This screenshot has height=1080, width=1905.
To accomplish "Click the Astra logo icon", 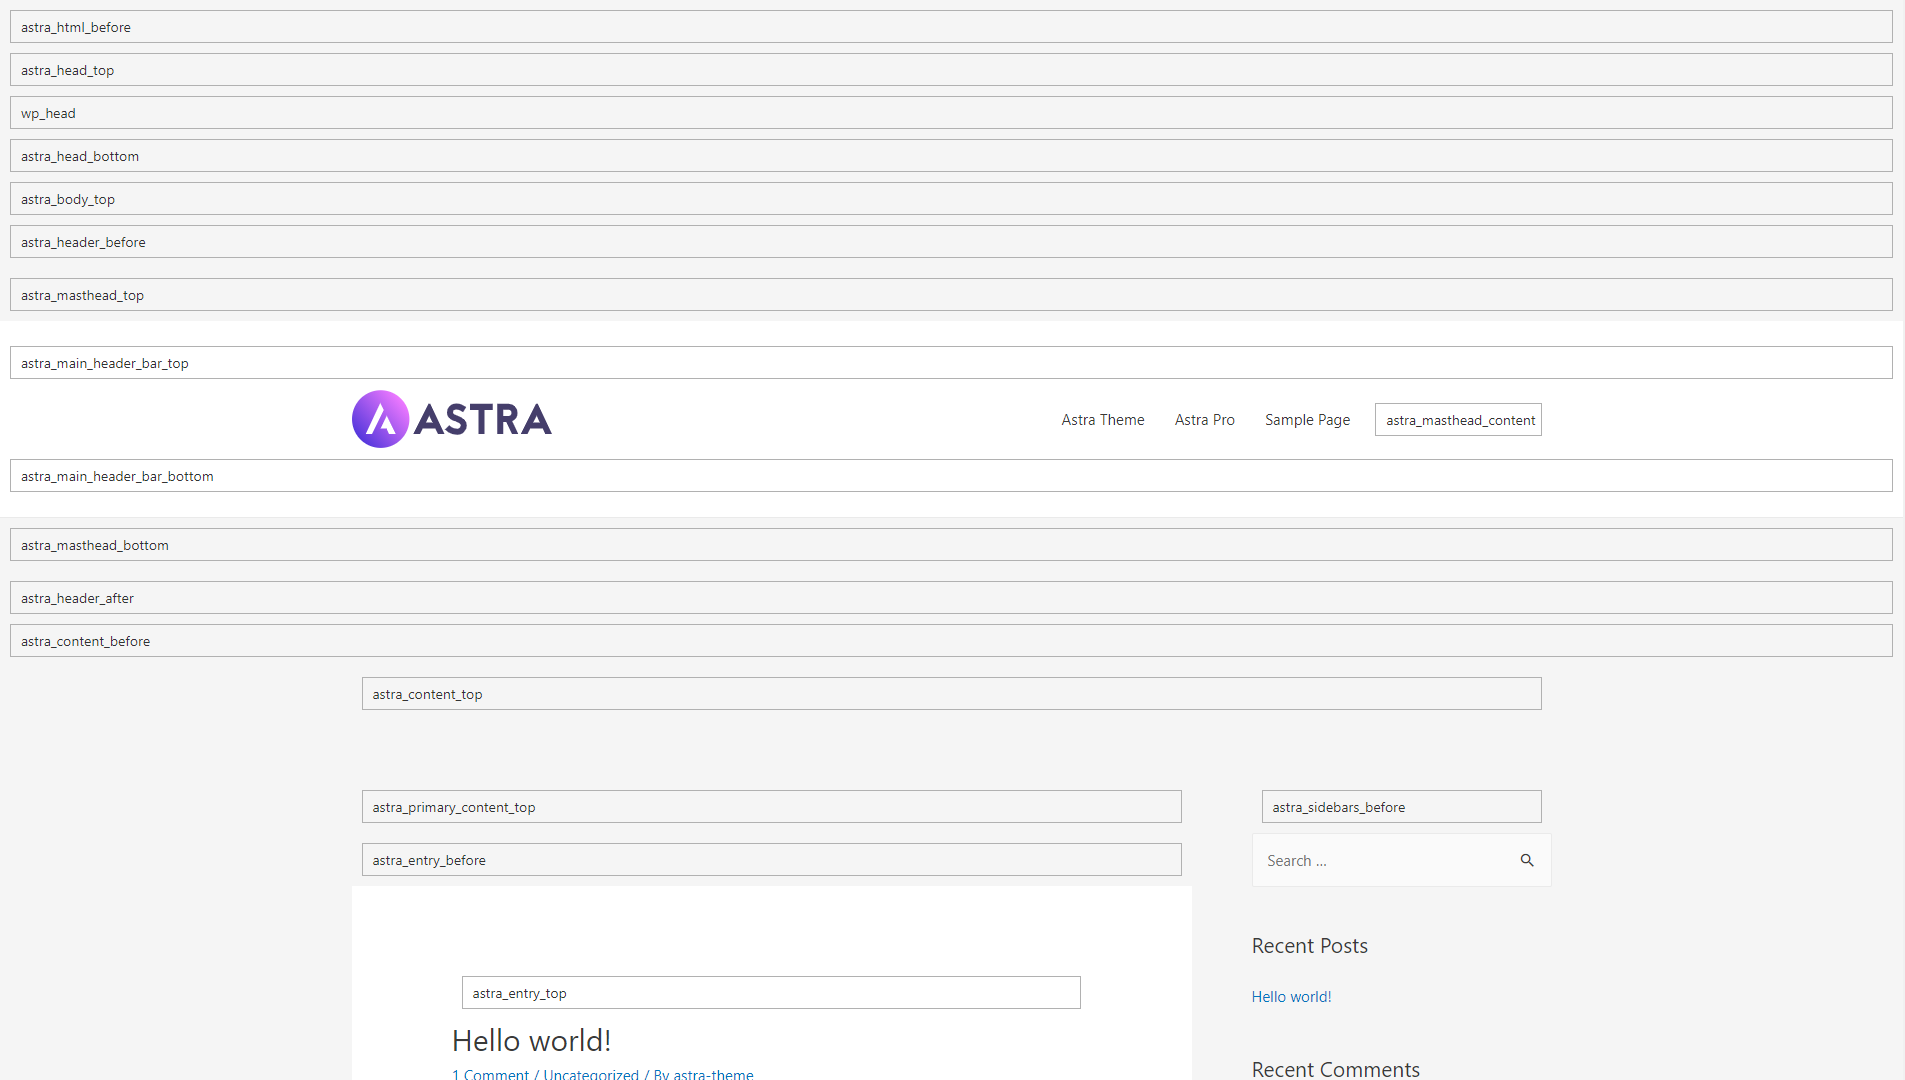I will pyautogui.click(x=380, y=419).
